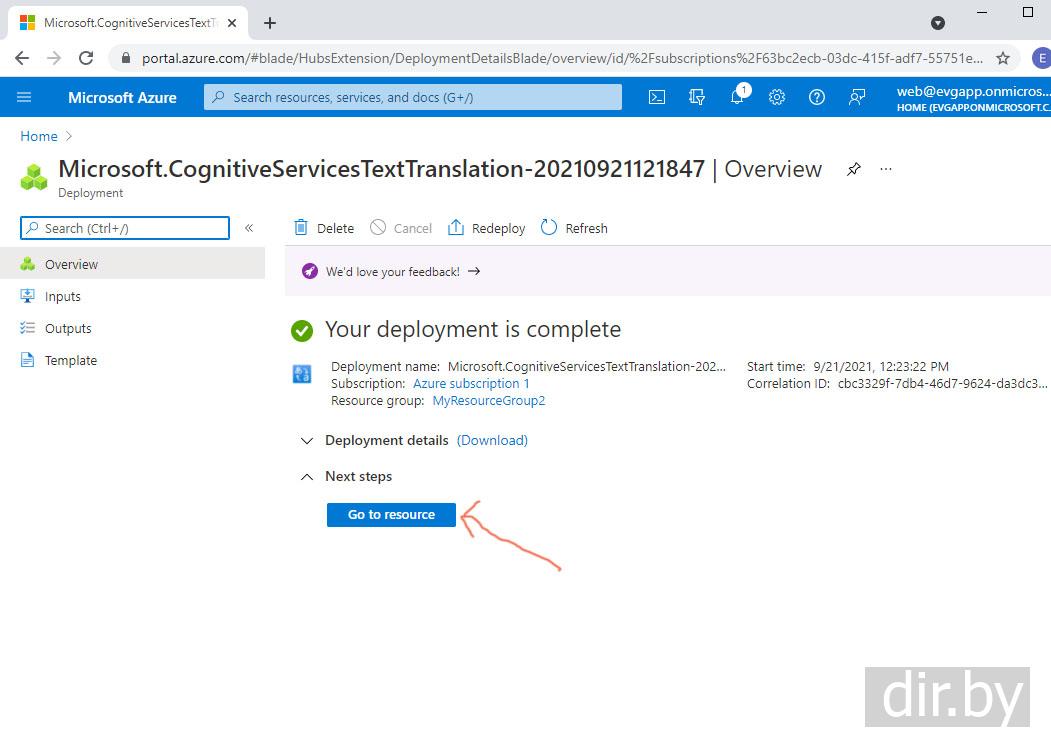Screen dimensions: 1051x741
Task: Select Outputs in the side menu
Action: [67, 328]
